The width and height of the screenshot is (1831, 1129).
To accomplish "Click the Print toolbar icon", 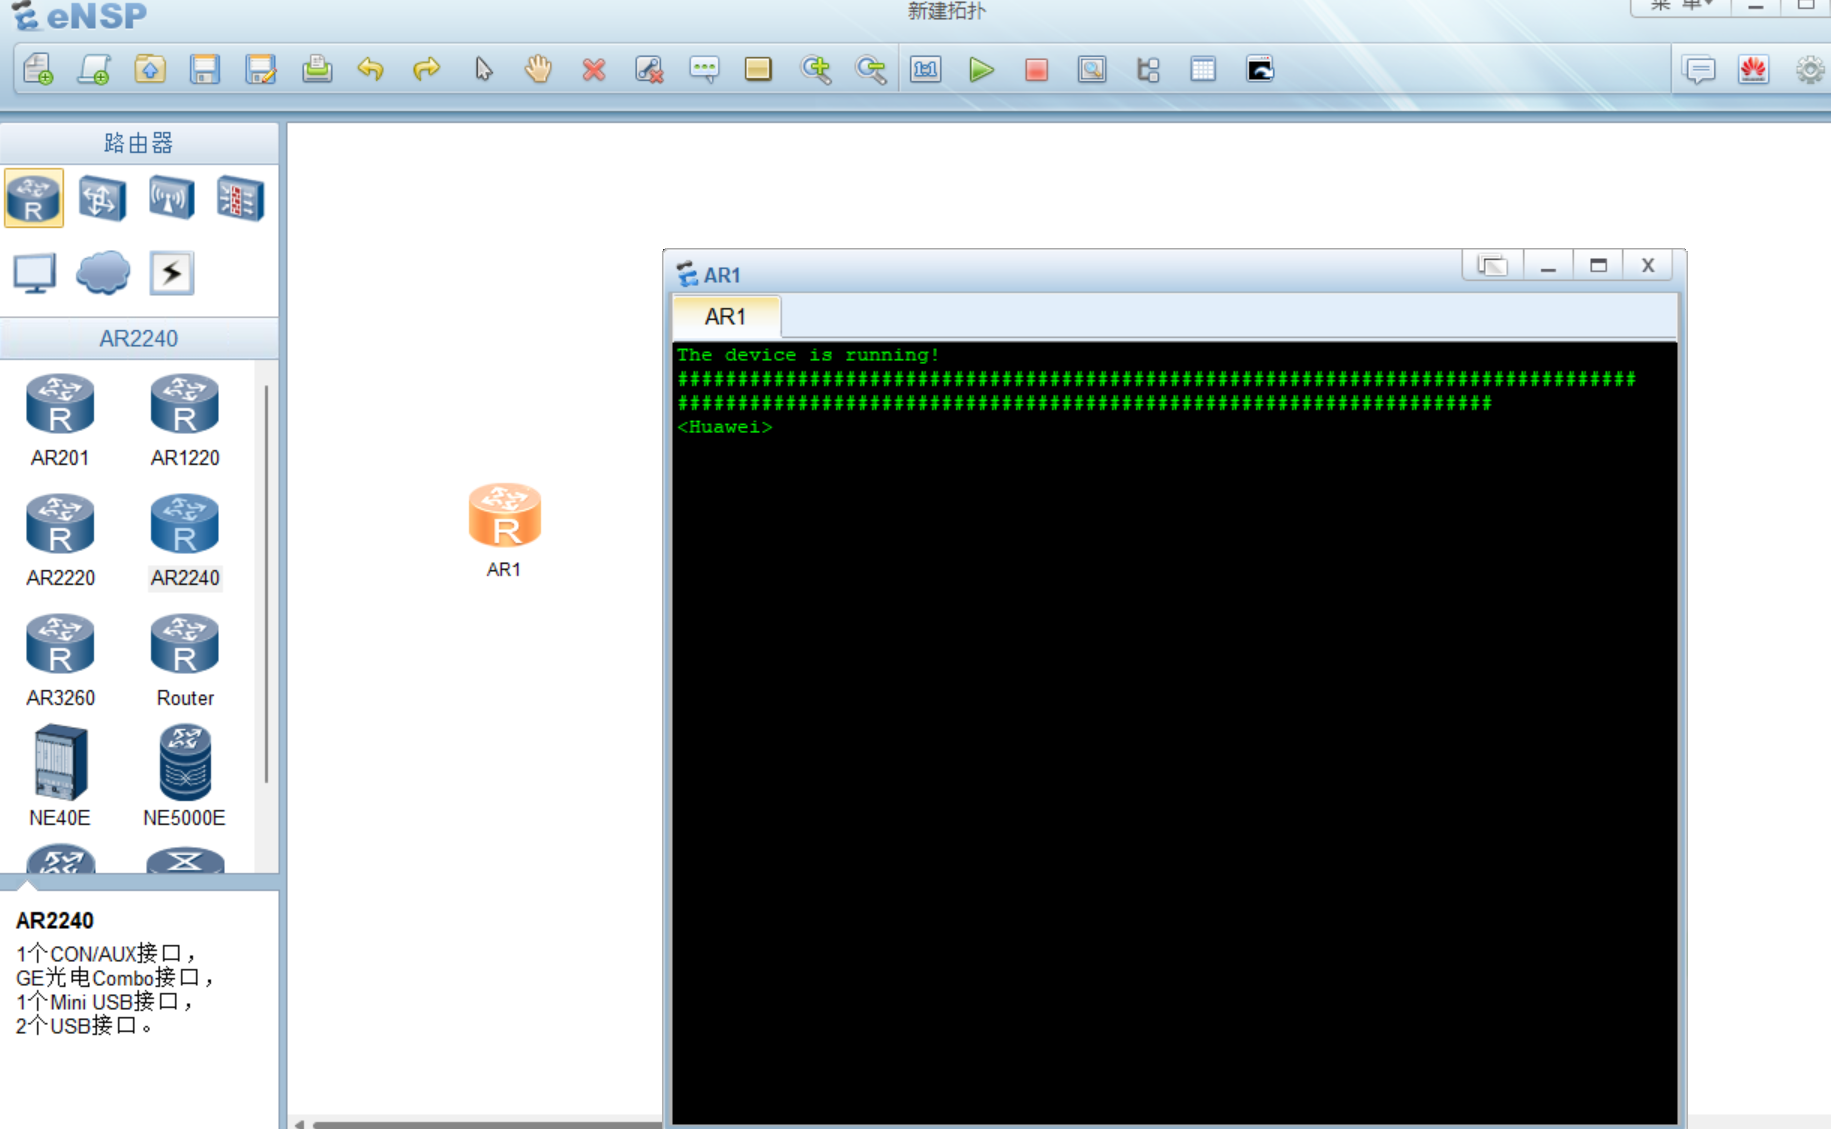I will pyautogui.click(x=317, y=70).
